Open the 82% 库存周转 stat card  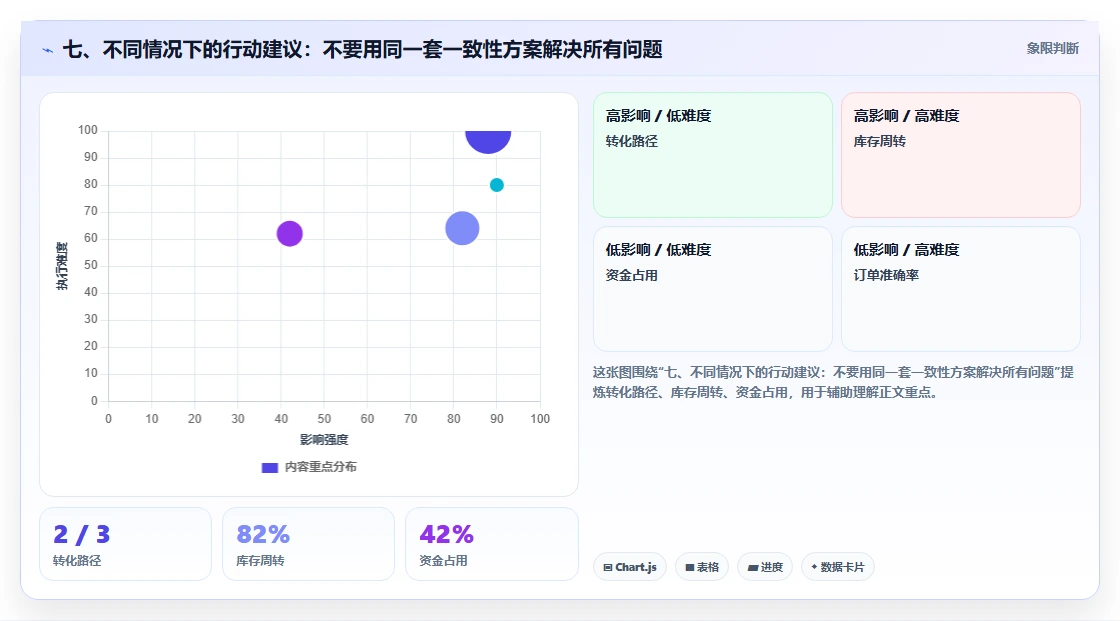coord(309,544)
